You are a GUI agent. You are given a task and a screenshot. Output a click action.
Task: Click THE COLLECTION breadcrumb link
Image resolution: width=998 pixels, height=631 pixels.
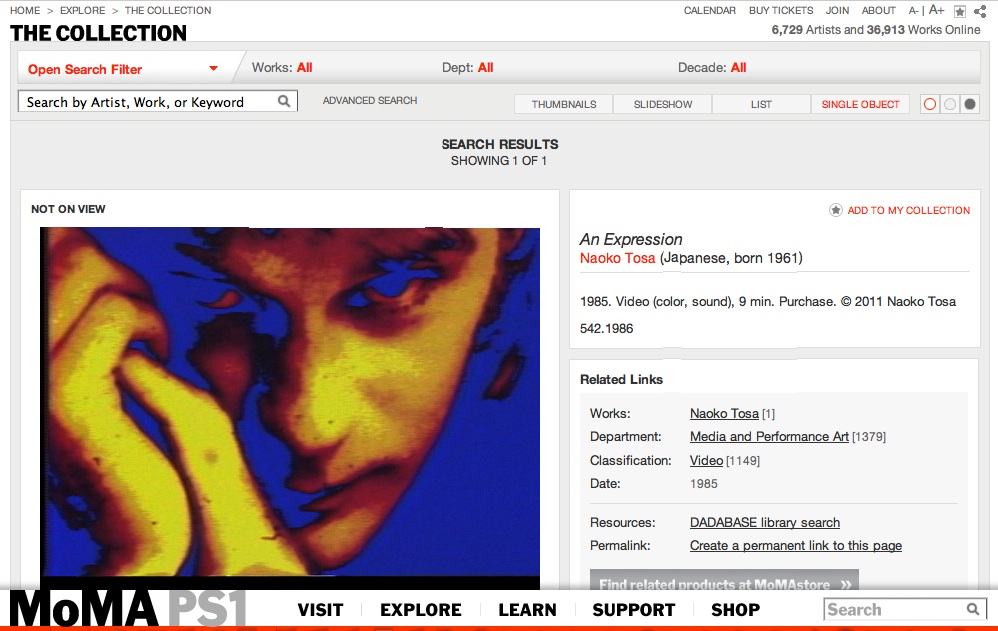tap(168, 10)
